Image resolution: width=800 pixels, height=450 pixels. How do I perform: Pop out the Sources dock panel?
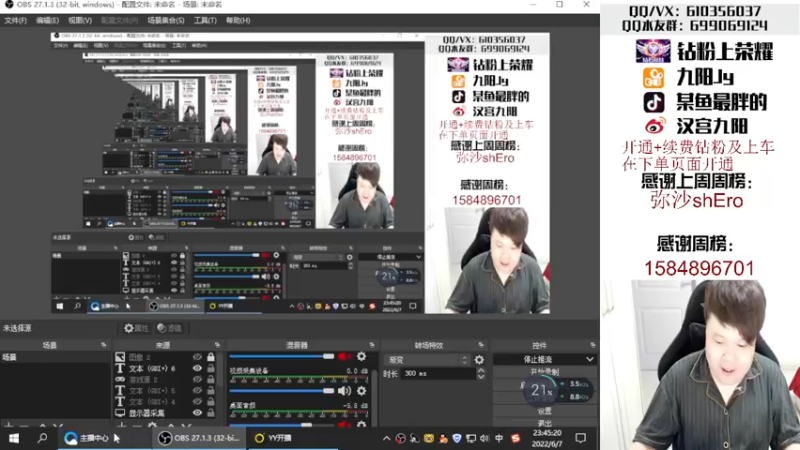(217, 345)
